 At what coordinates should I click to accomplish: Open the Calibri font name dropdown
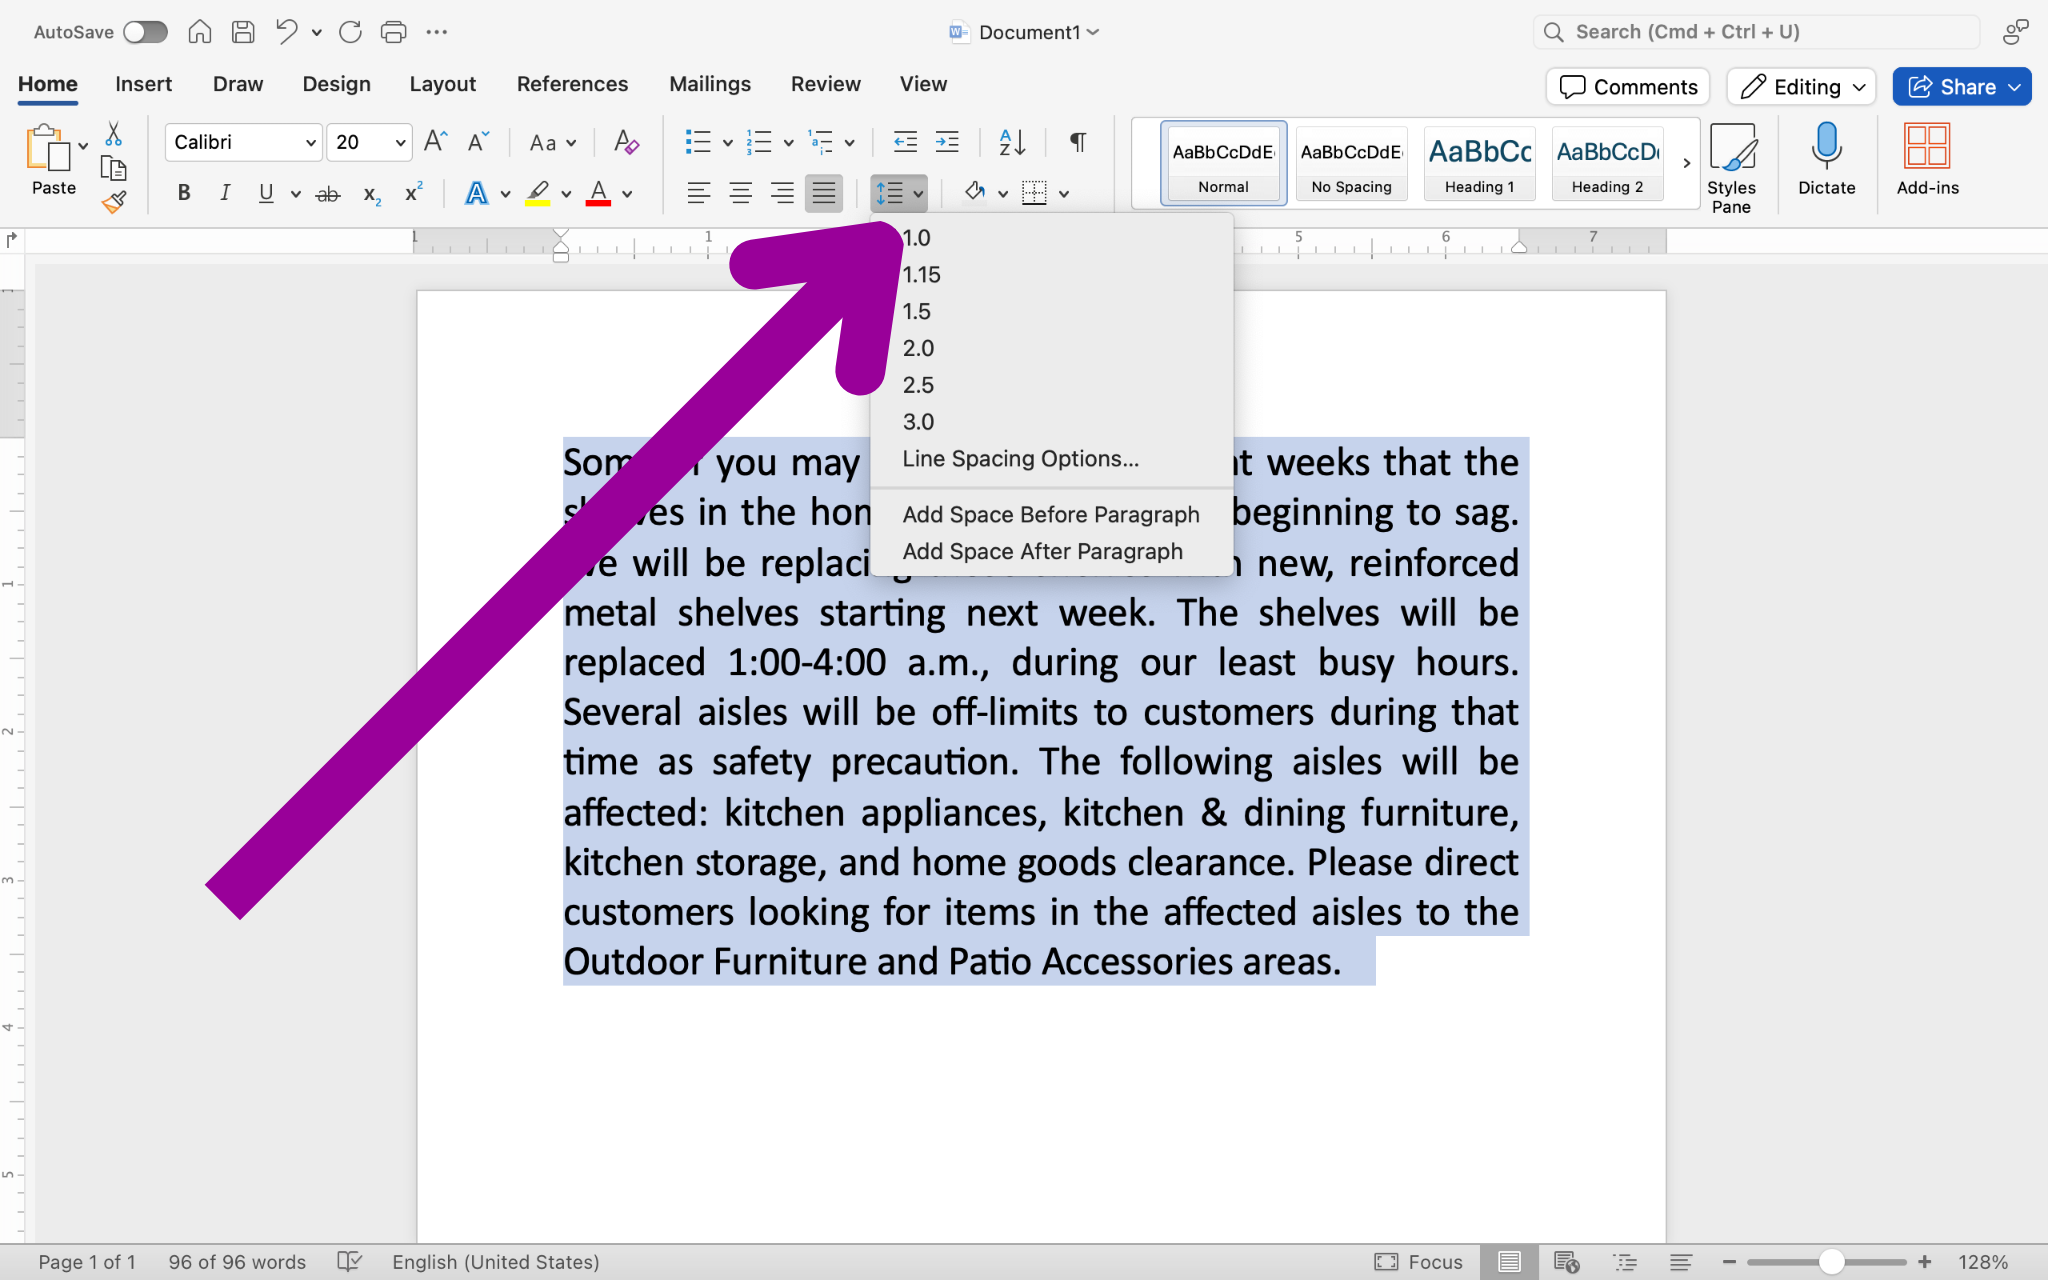(x=310, y=143)
